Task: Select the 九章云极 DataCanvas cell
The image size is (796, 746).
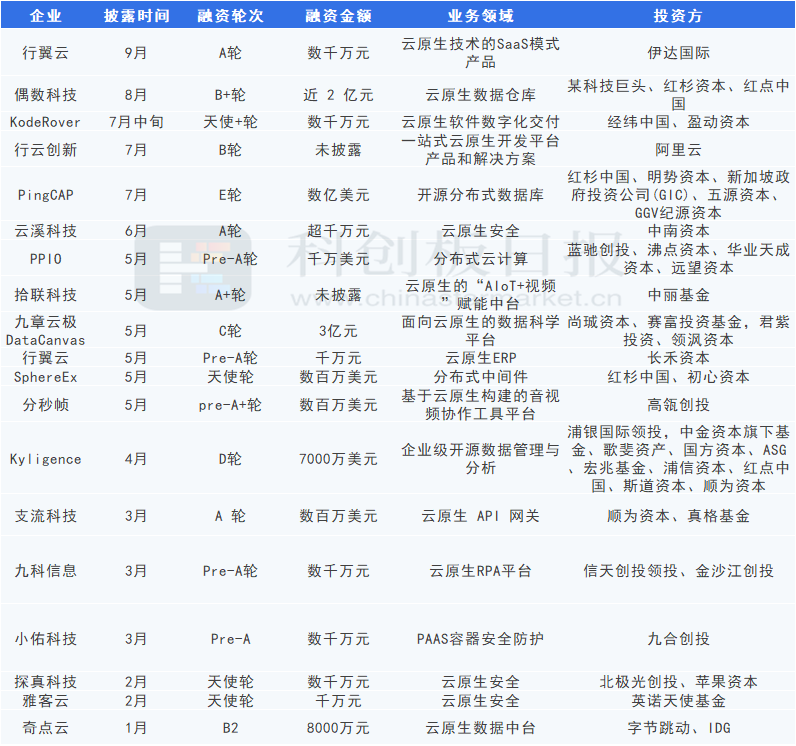Action: tap(46, 331)
